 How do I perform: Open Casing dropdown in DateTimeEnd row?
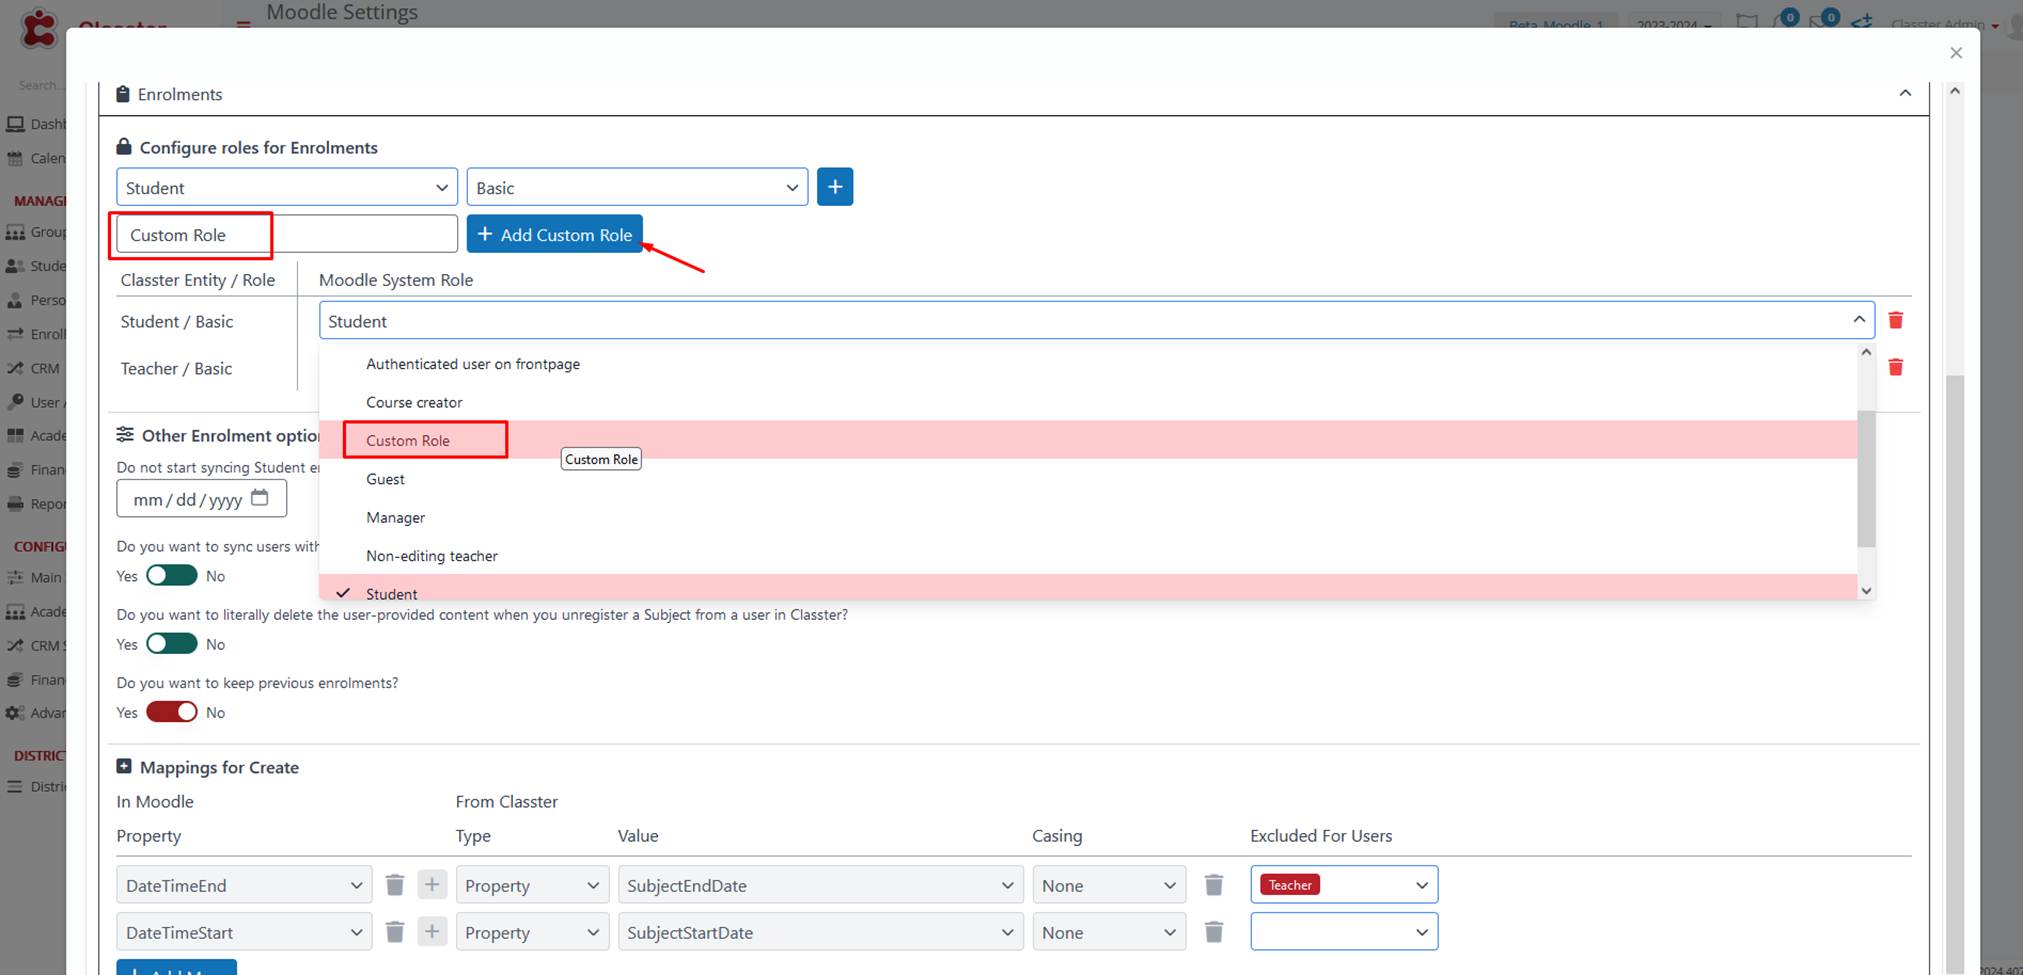point(1109,885)
